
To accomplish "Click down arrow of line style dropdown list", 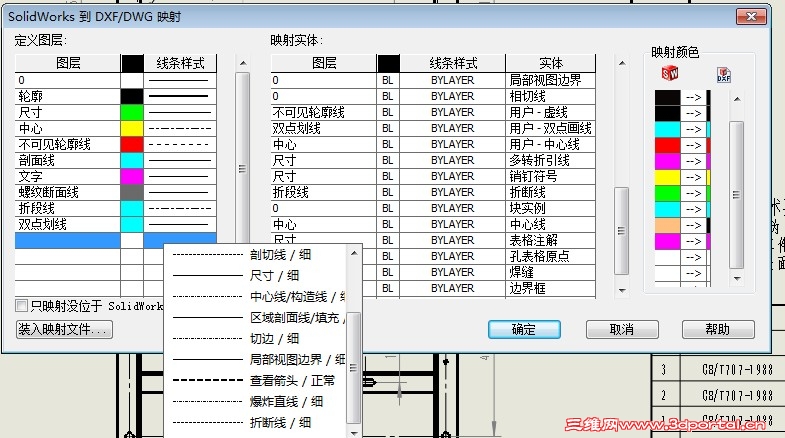I will pos(354,433).
